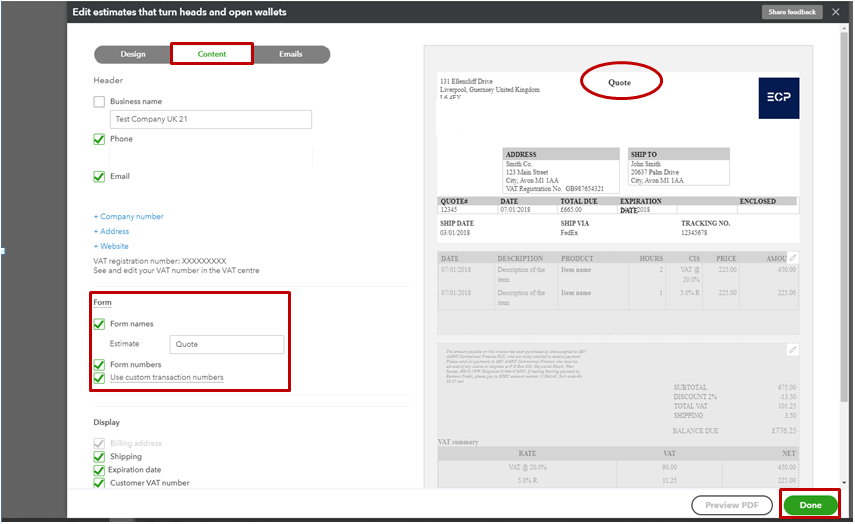This screenshot has height=524, width=855.
Task: Switch to the Design tab
Action: coord(133,54)
